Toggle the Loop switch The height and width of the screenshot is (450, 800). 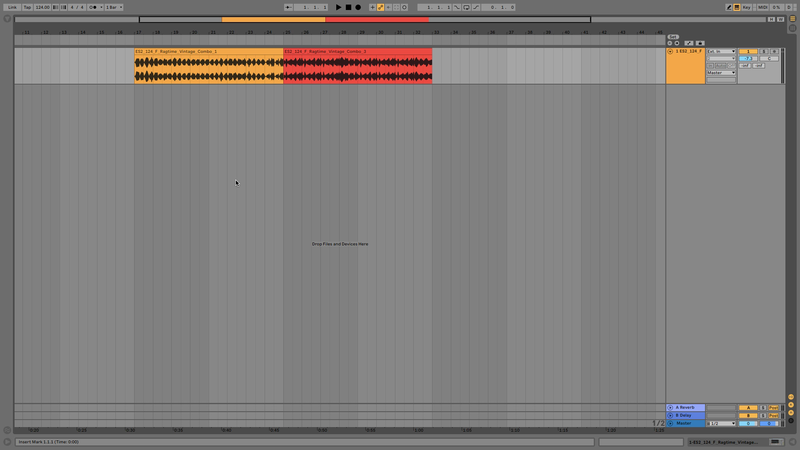(466, 7)
